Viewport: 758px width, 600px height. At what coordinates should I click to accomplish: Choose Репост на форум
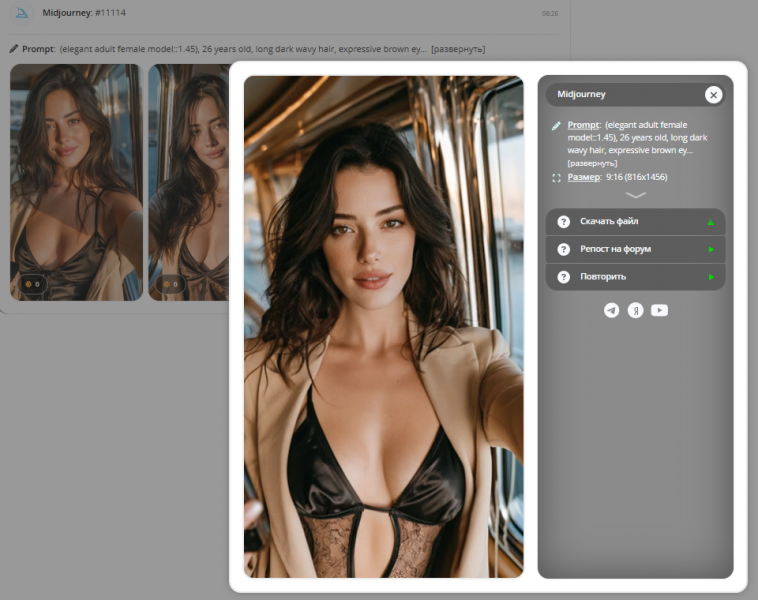click(636, 249)
